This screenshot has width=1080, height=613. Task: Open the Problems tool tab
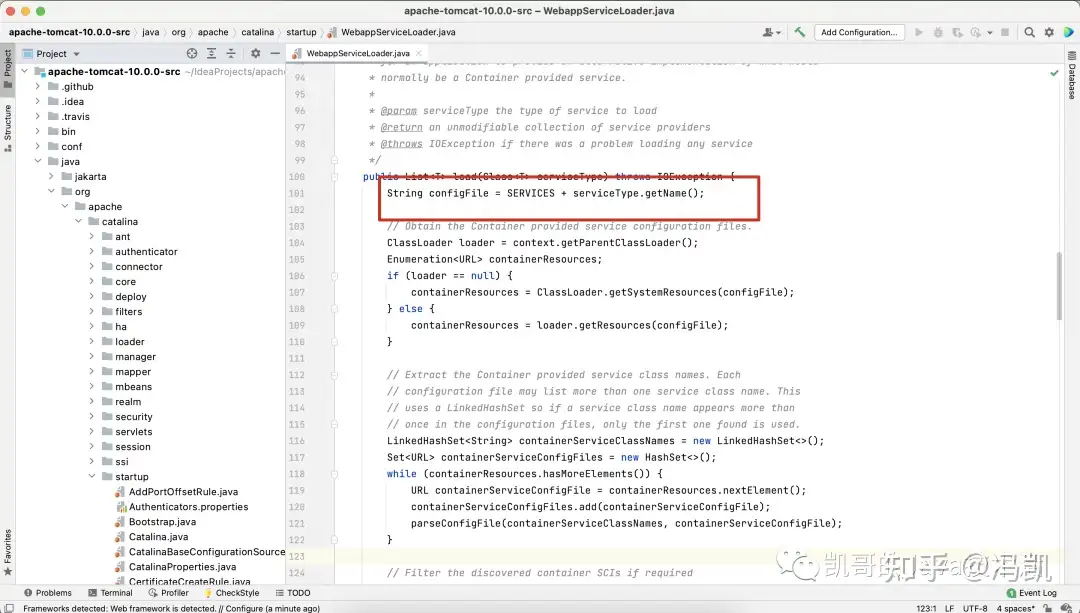(48, 593)
